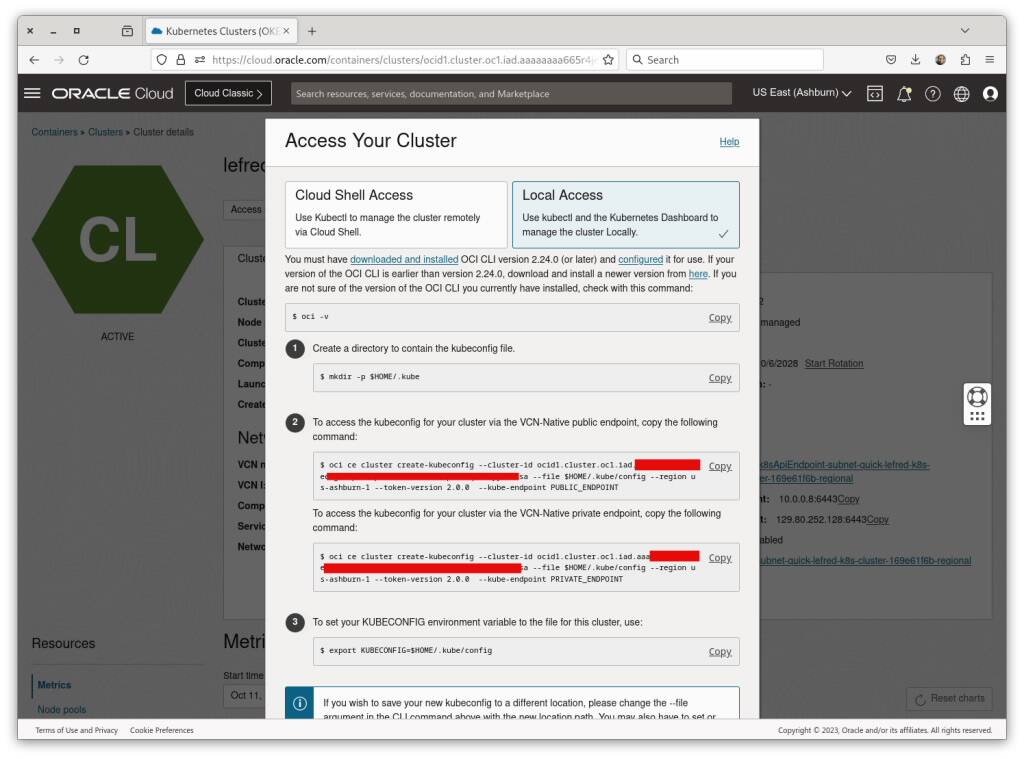
Task: Open the language globe icon
Action: pos(961,94)
